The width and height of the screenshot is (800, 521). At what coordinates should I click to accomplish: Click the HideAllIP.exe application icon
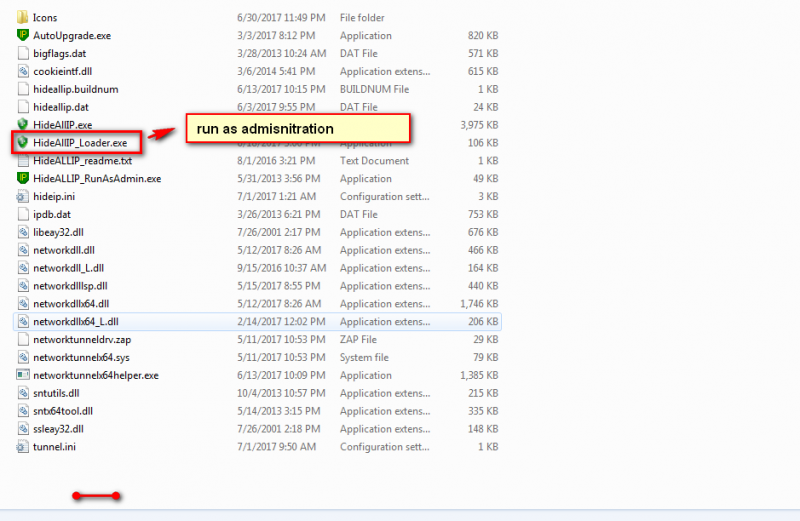(x=22, y=125)
